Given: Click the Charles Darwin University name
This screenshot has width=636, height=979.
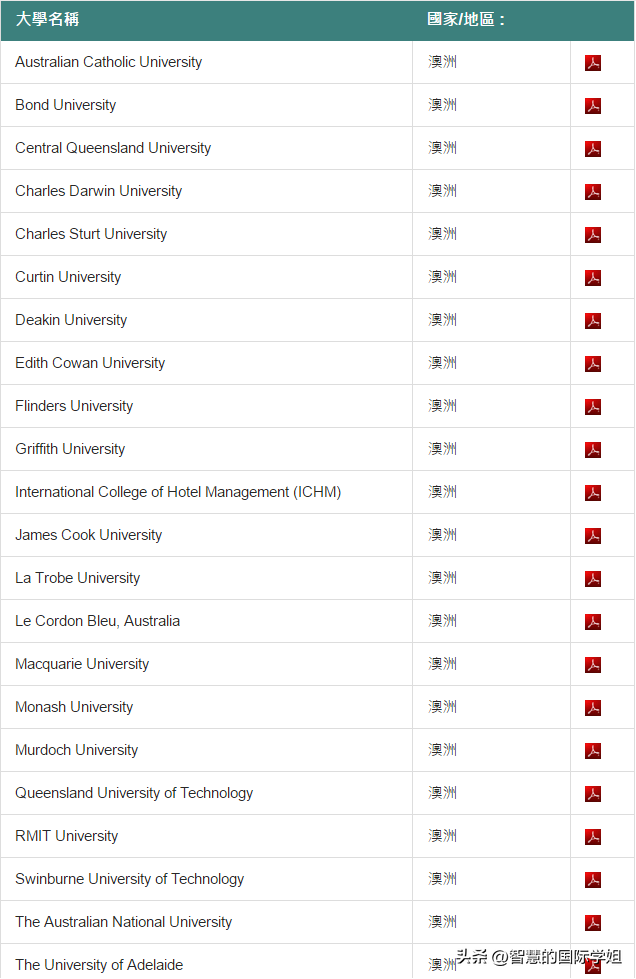Looking at the screenshot, I should point(98,191).
